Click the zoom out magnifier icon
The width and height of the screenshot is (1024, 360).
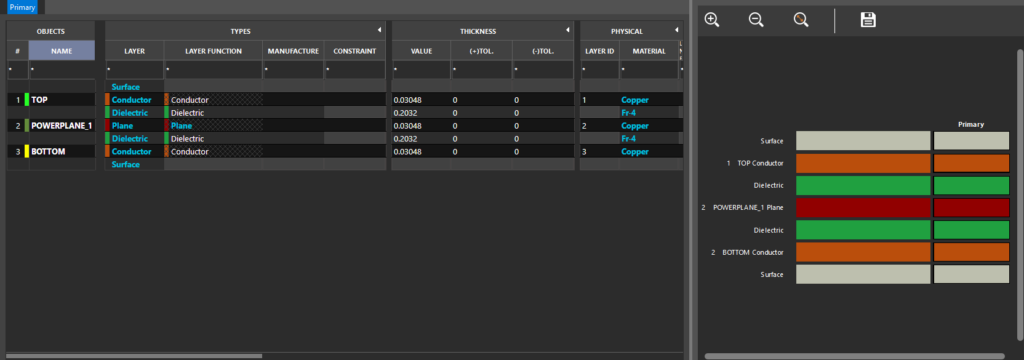[756, 20]
